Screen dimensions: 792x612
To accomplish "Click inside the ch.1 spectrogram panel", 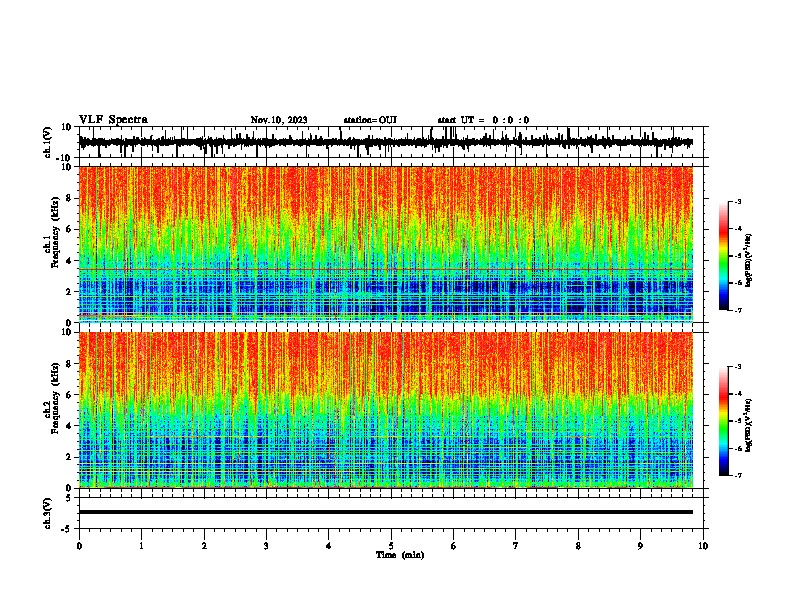I will [x=385, y=244].
